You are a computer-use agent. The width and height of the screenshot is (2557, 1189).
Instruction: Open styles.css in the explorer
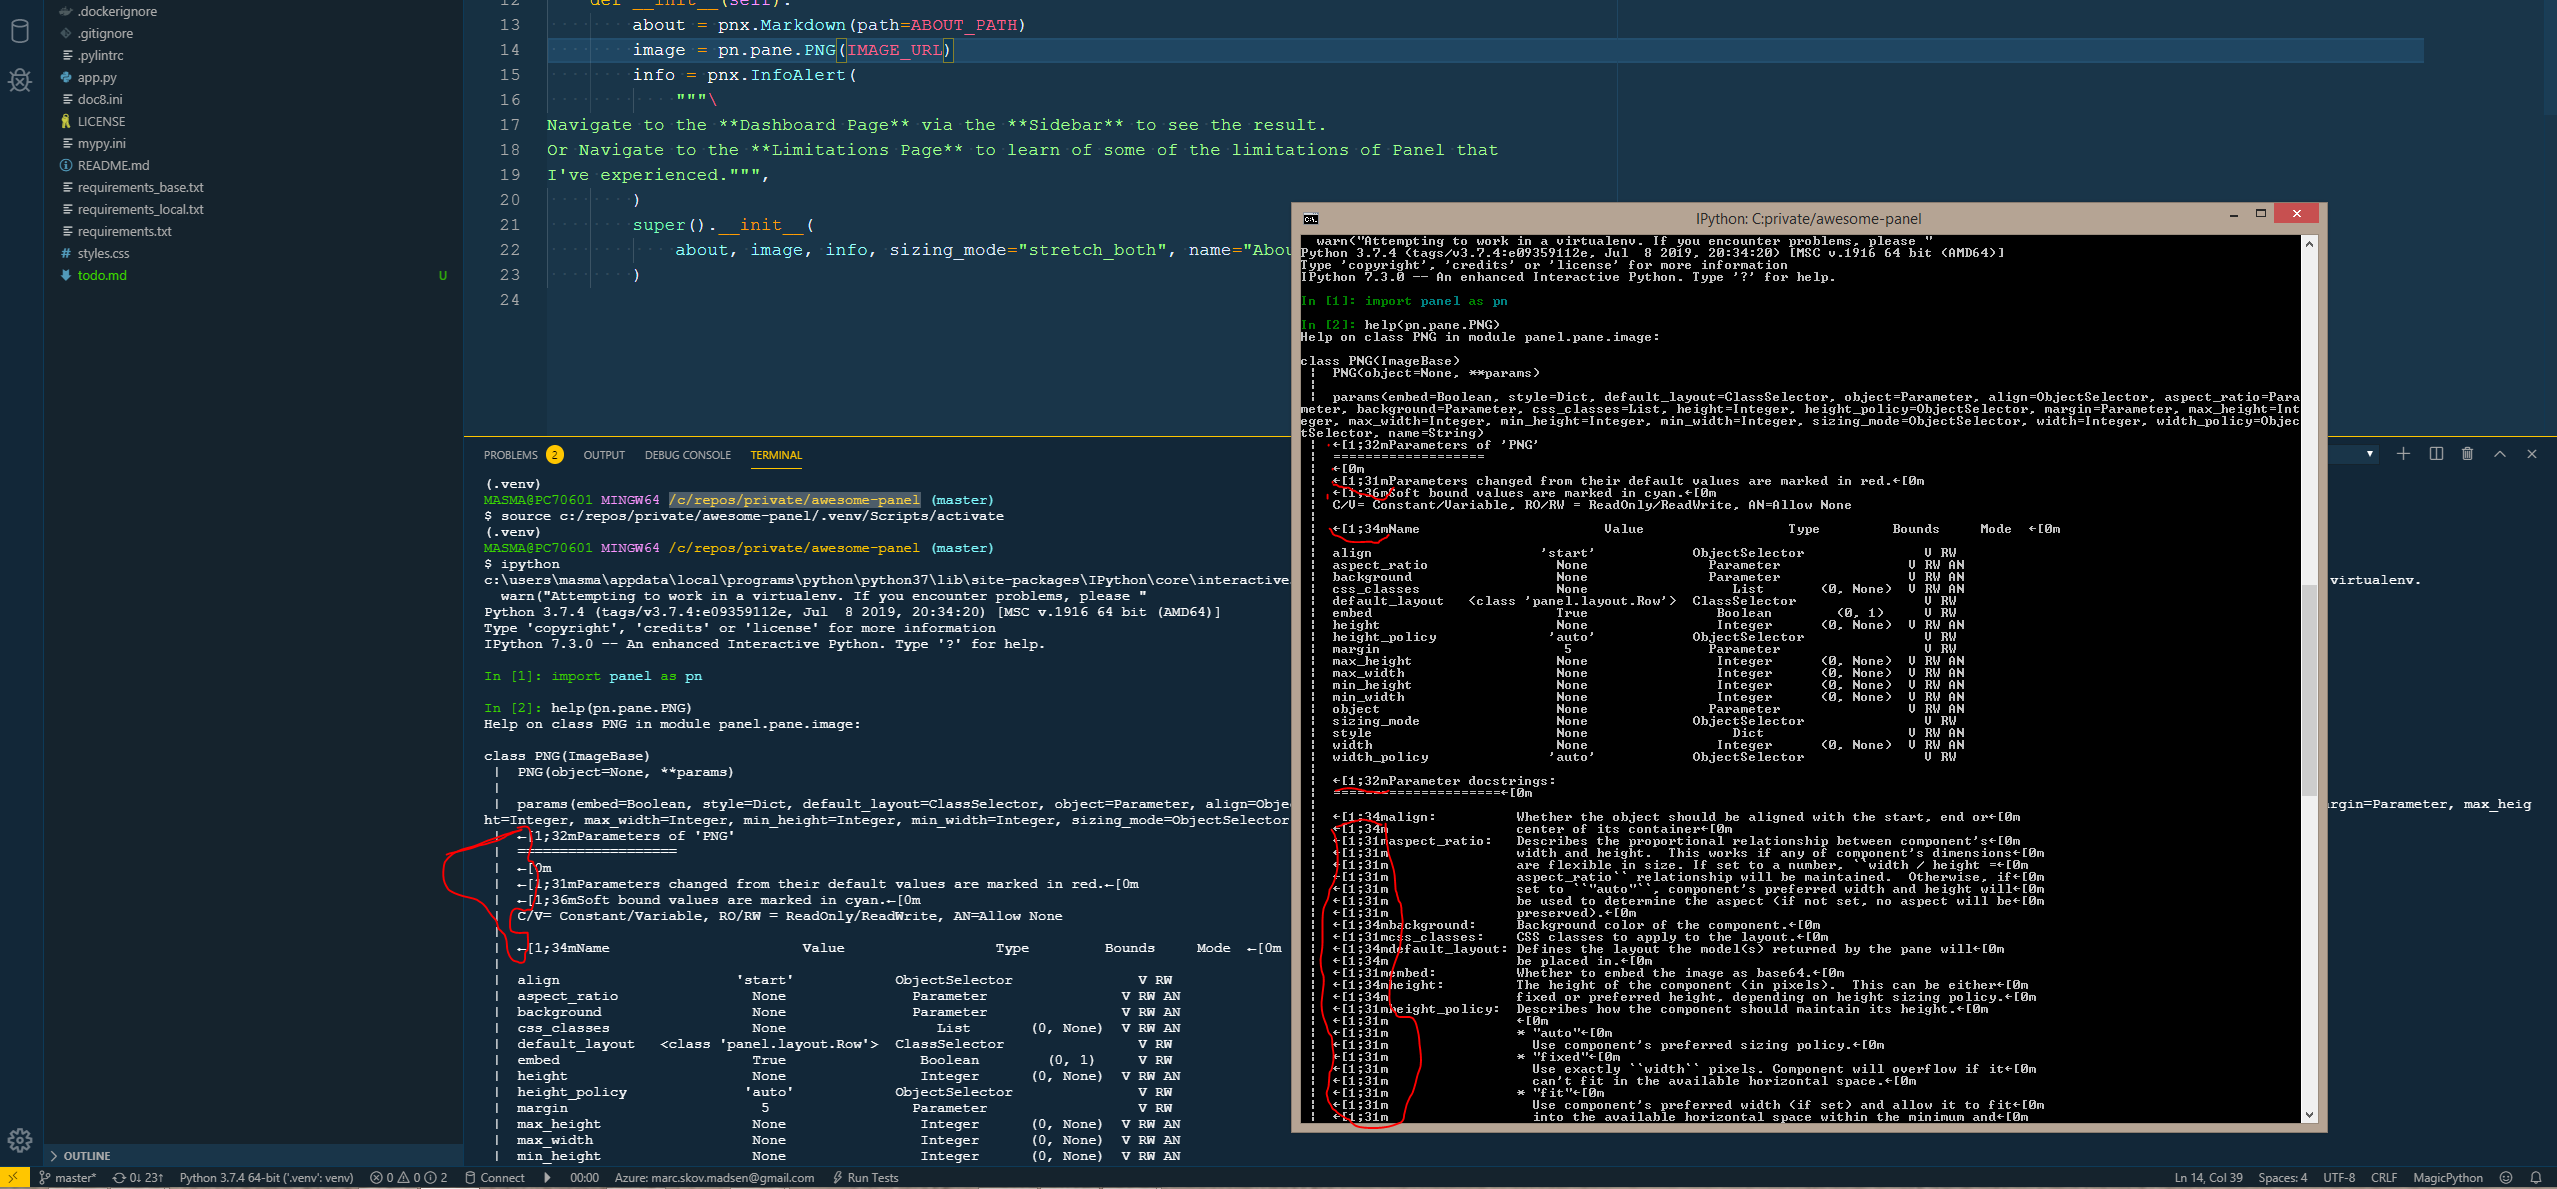click(103, 253)
